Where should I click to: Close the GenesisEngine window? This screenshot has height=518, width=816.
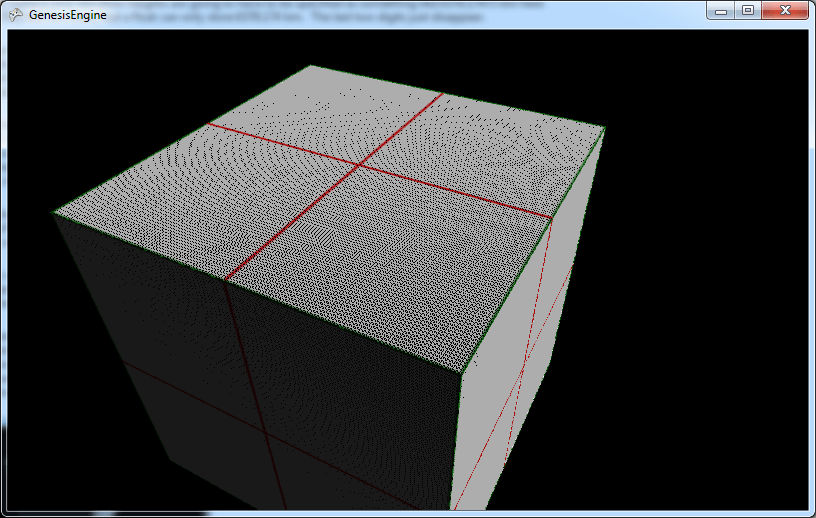(785, 10)
